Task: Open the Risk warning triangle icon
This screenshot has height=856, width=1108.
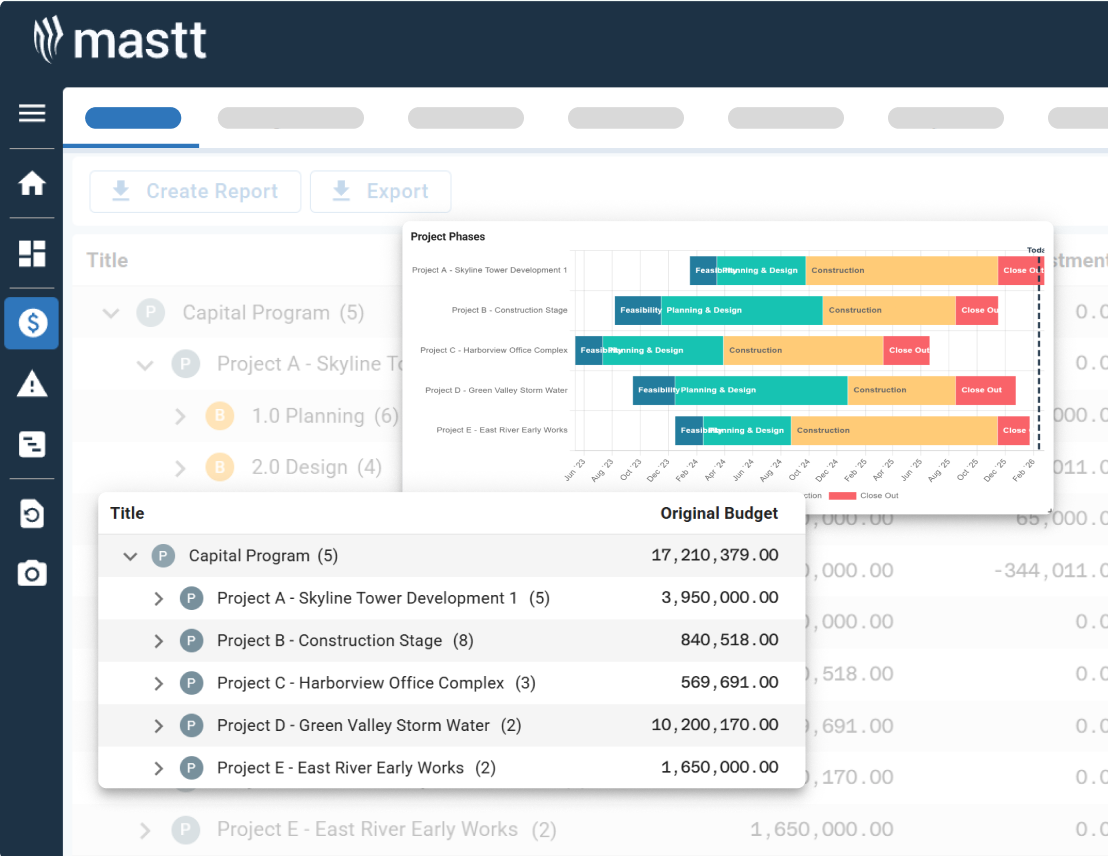Action: coord(31,383)
